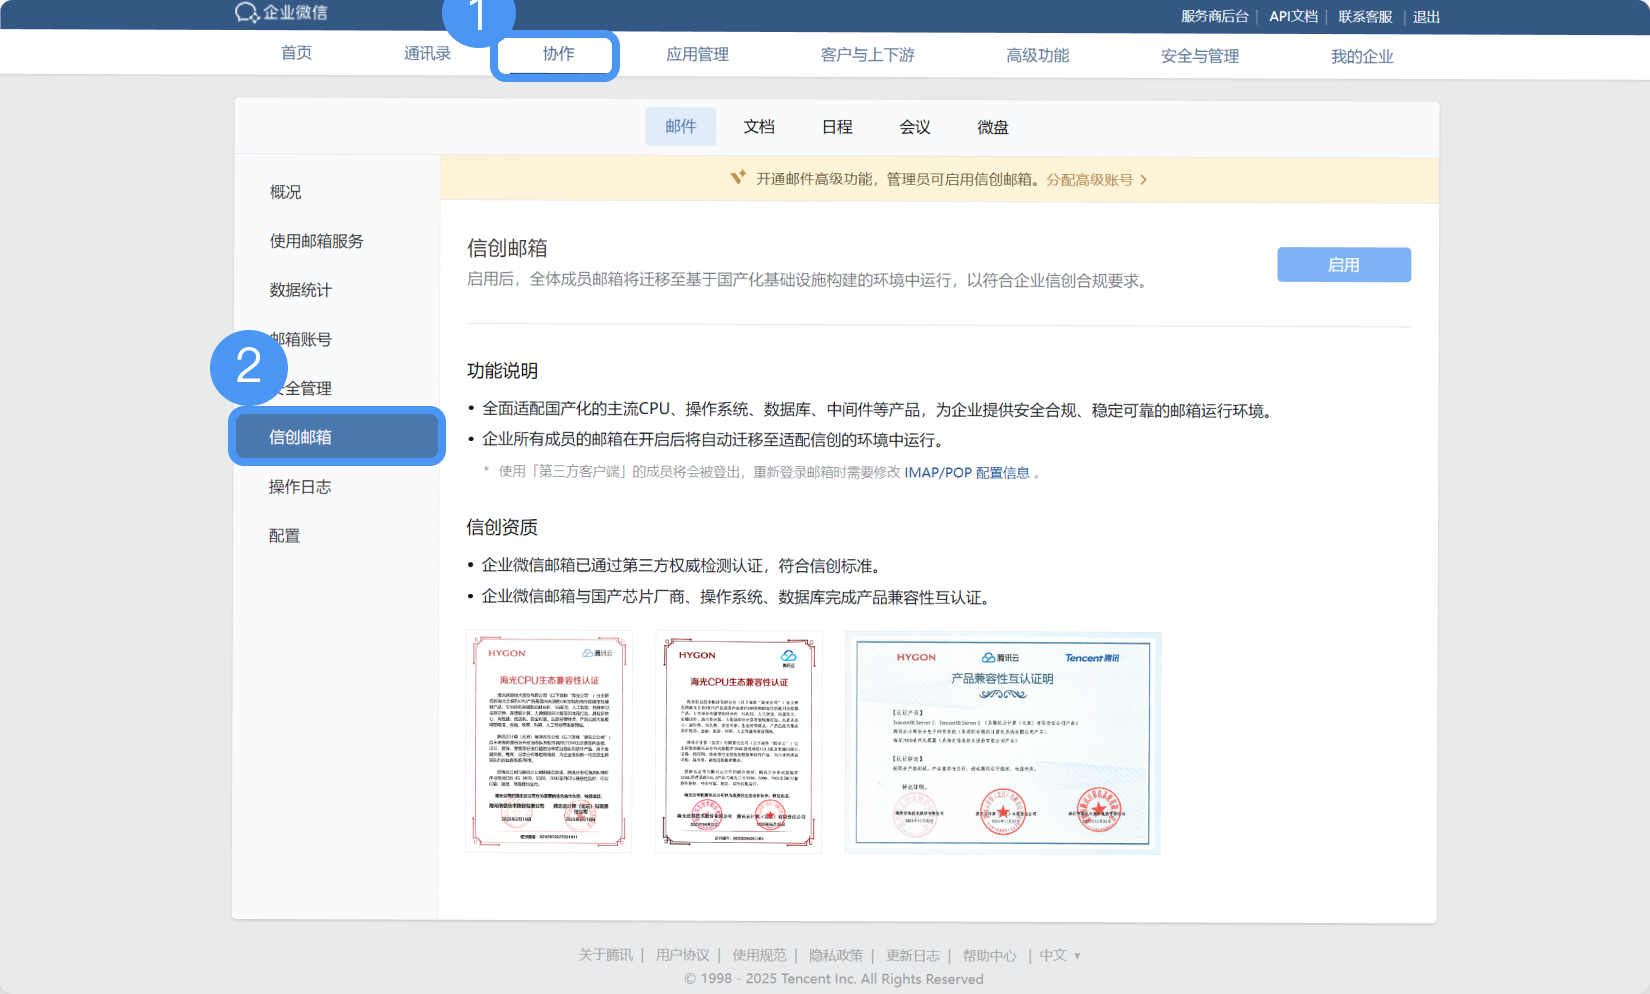Click 联系客服 in the header

(1365, 17)
